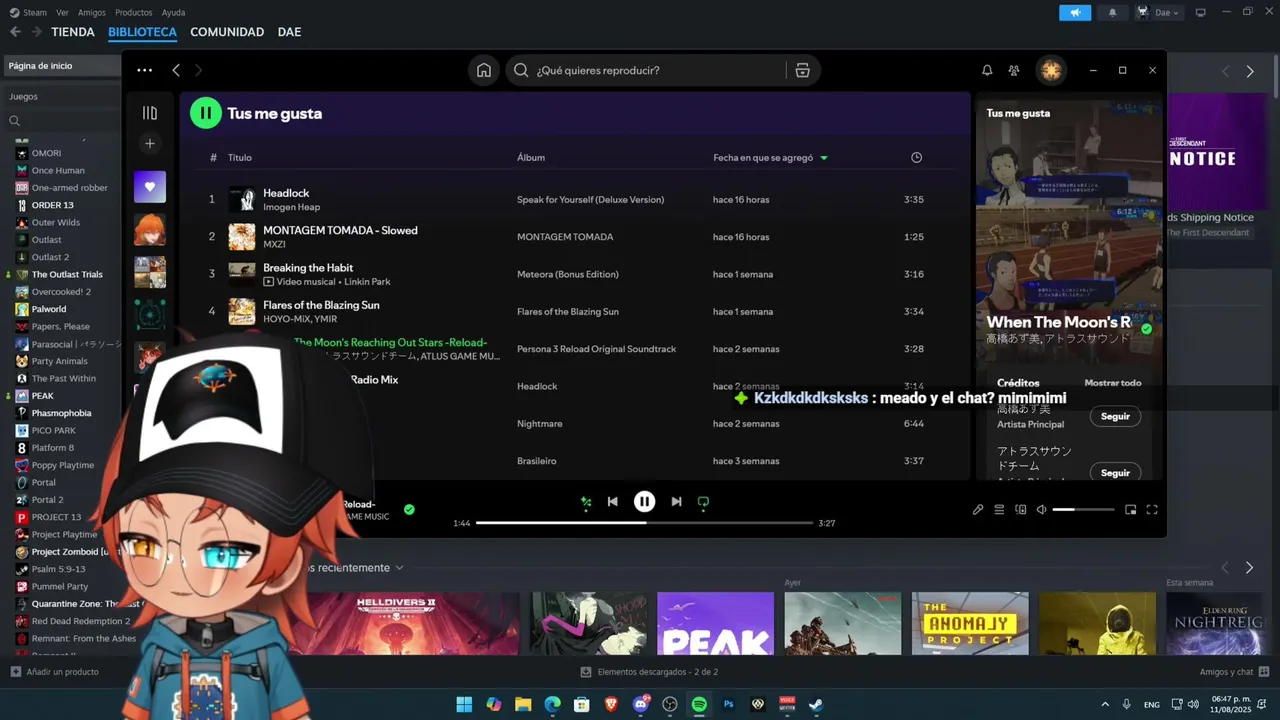Open Persona 3 Reload Original Soundtrack album
This screenshot has width=1280, height=720.
point(597,349)
